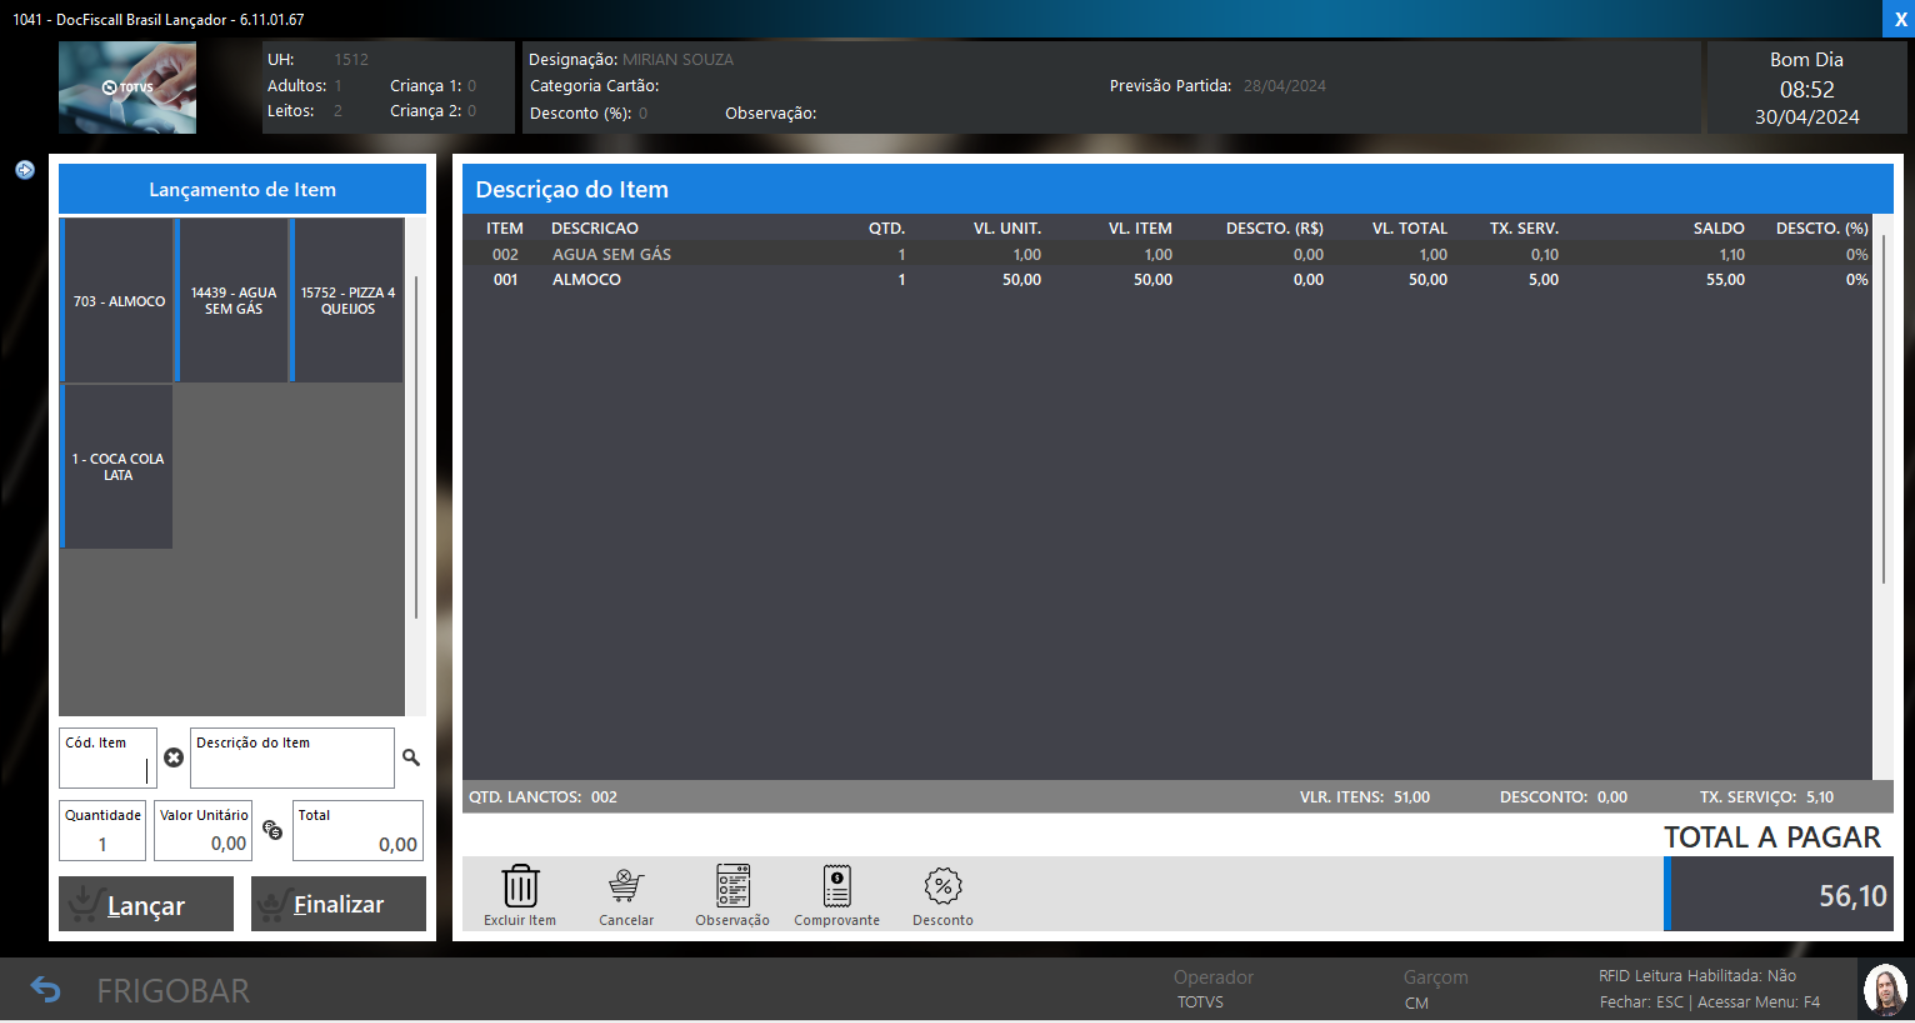Viewport: 1915px width, 1023px height.
Task: Click the coins icon next to Valor Unitário
Action: [x=272, y=829]
